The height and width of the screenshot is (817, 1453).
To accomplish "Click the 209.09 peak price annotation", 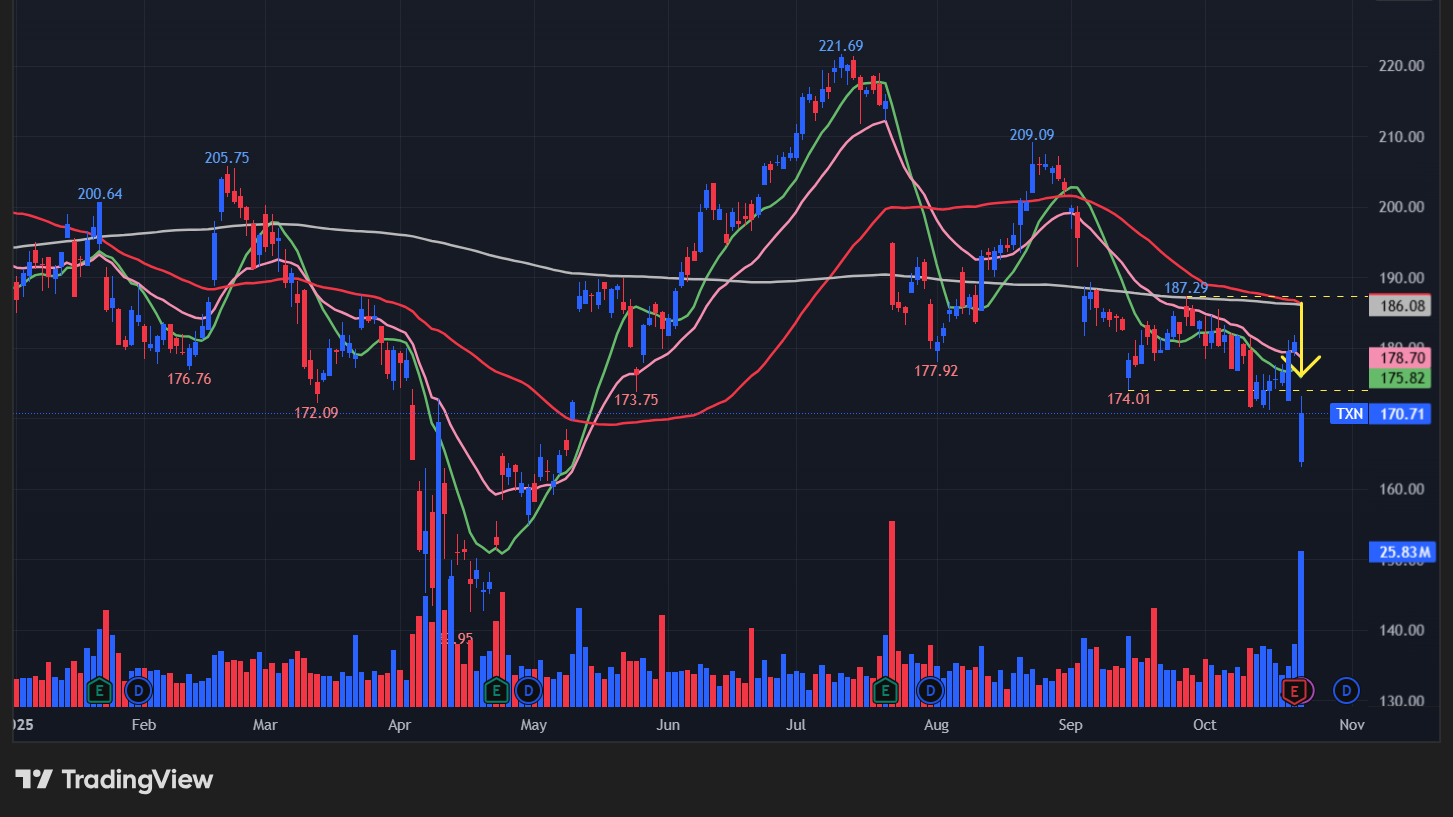I will tap(1032, 135).
